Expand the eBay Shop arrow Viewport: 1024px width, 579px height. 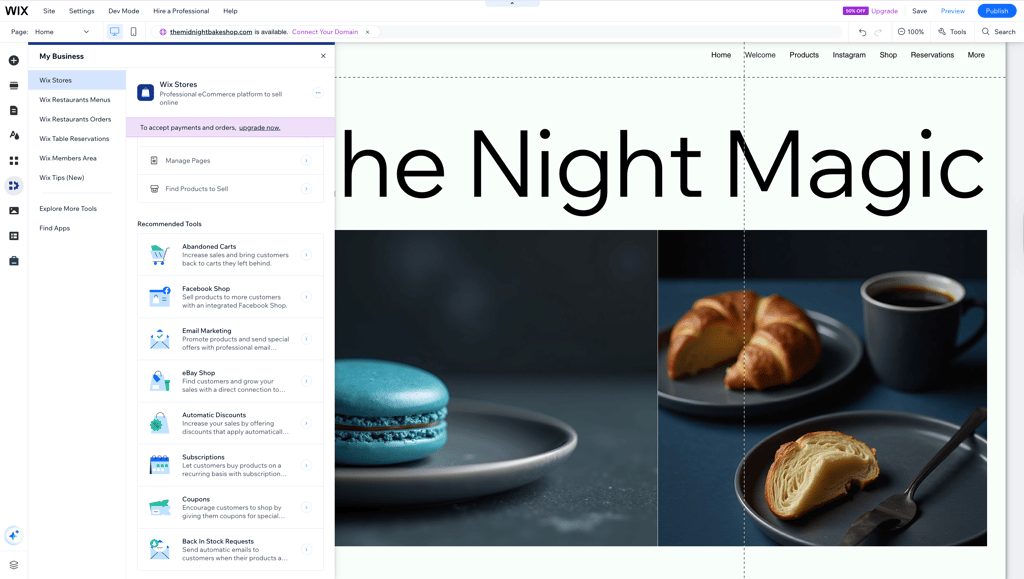point(306,381)
